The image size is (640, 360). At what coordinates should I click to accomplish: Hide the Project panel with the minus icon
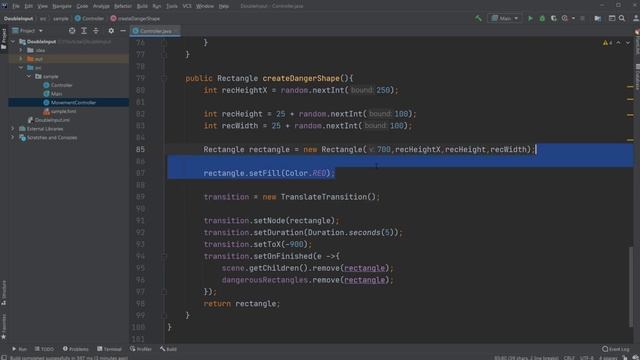coord(123,31)
